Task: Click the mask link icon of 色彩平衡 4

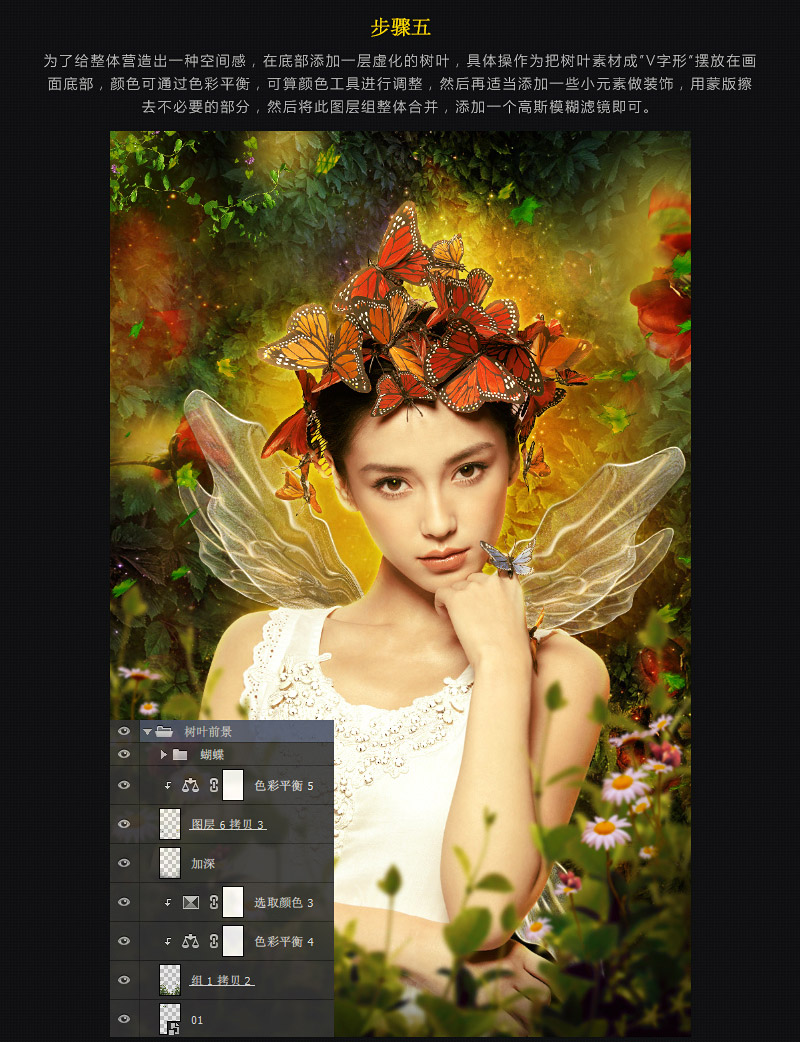Action: 214,941
